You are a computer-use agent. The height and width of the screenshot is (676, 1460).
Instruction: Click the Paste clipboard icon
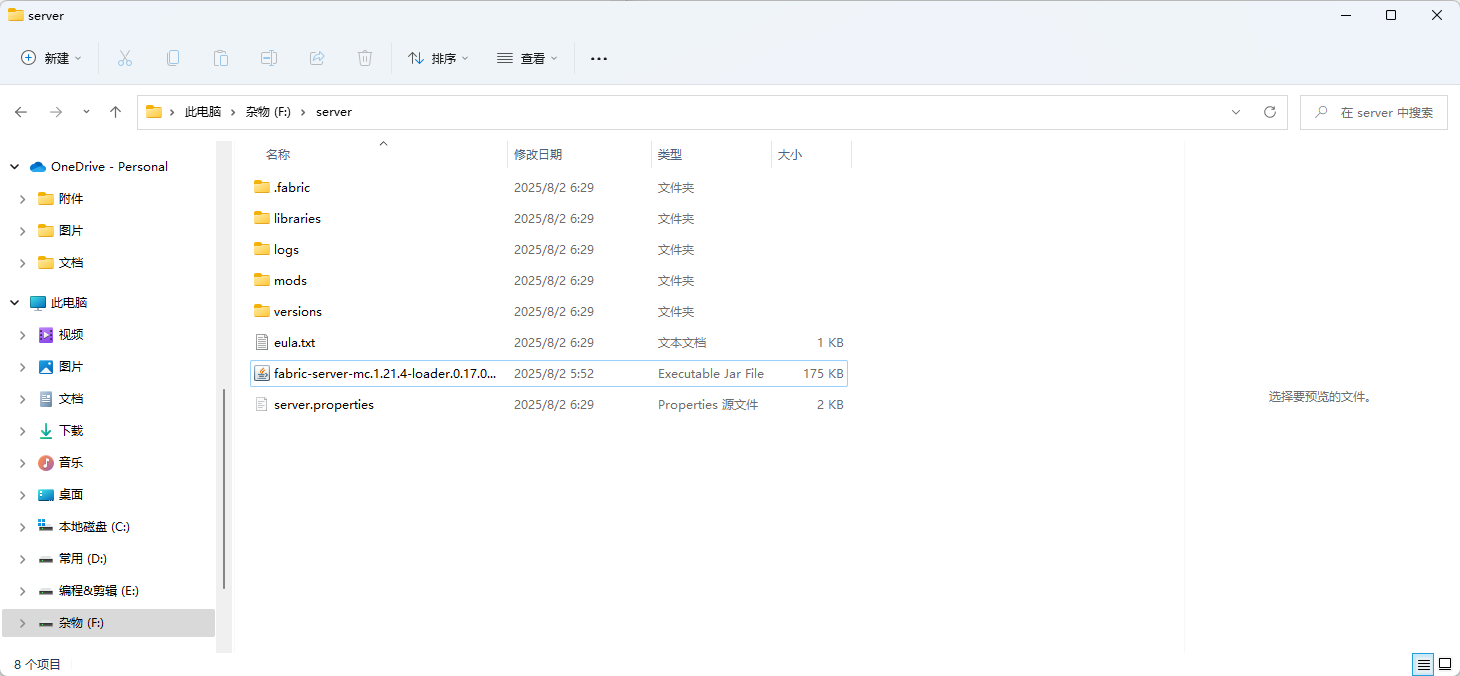pyautogui.click(x=221, y=58)
